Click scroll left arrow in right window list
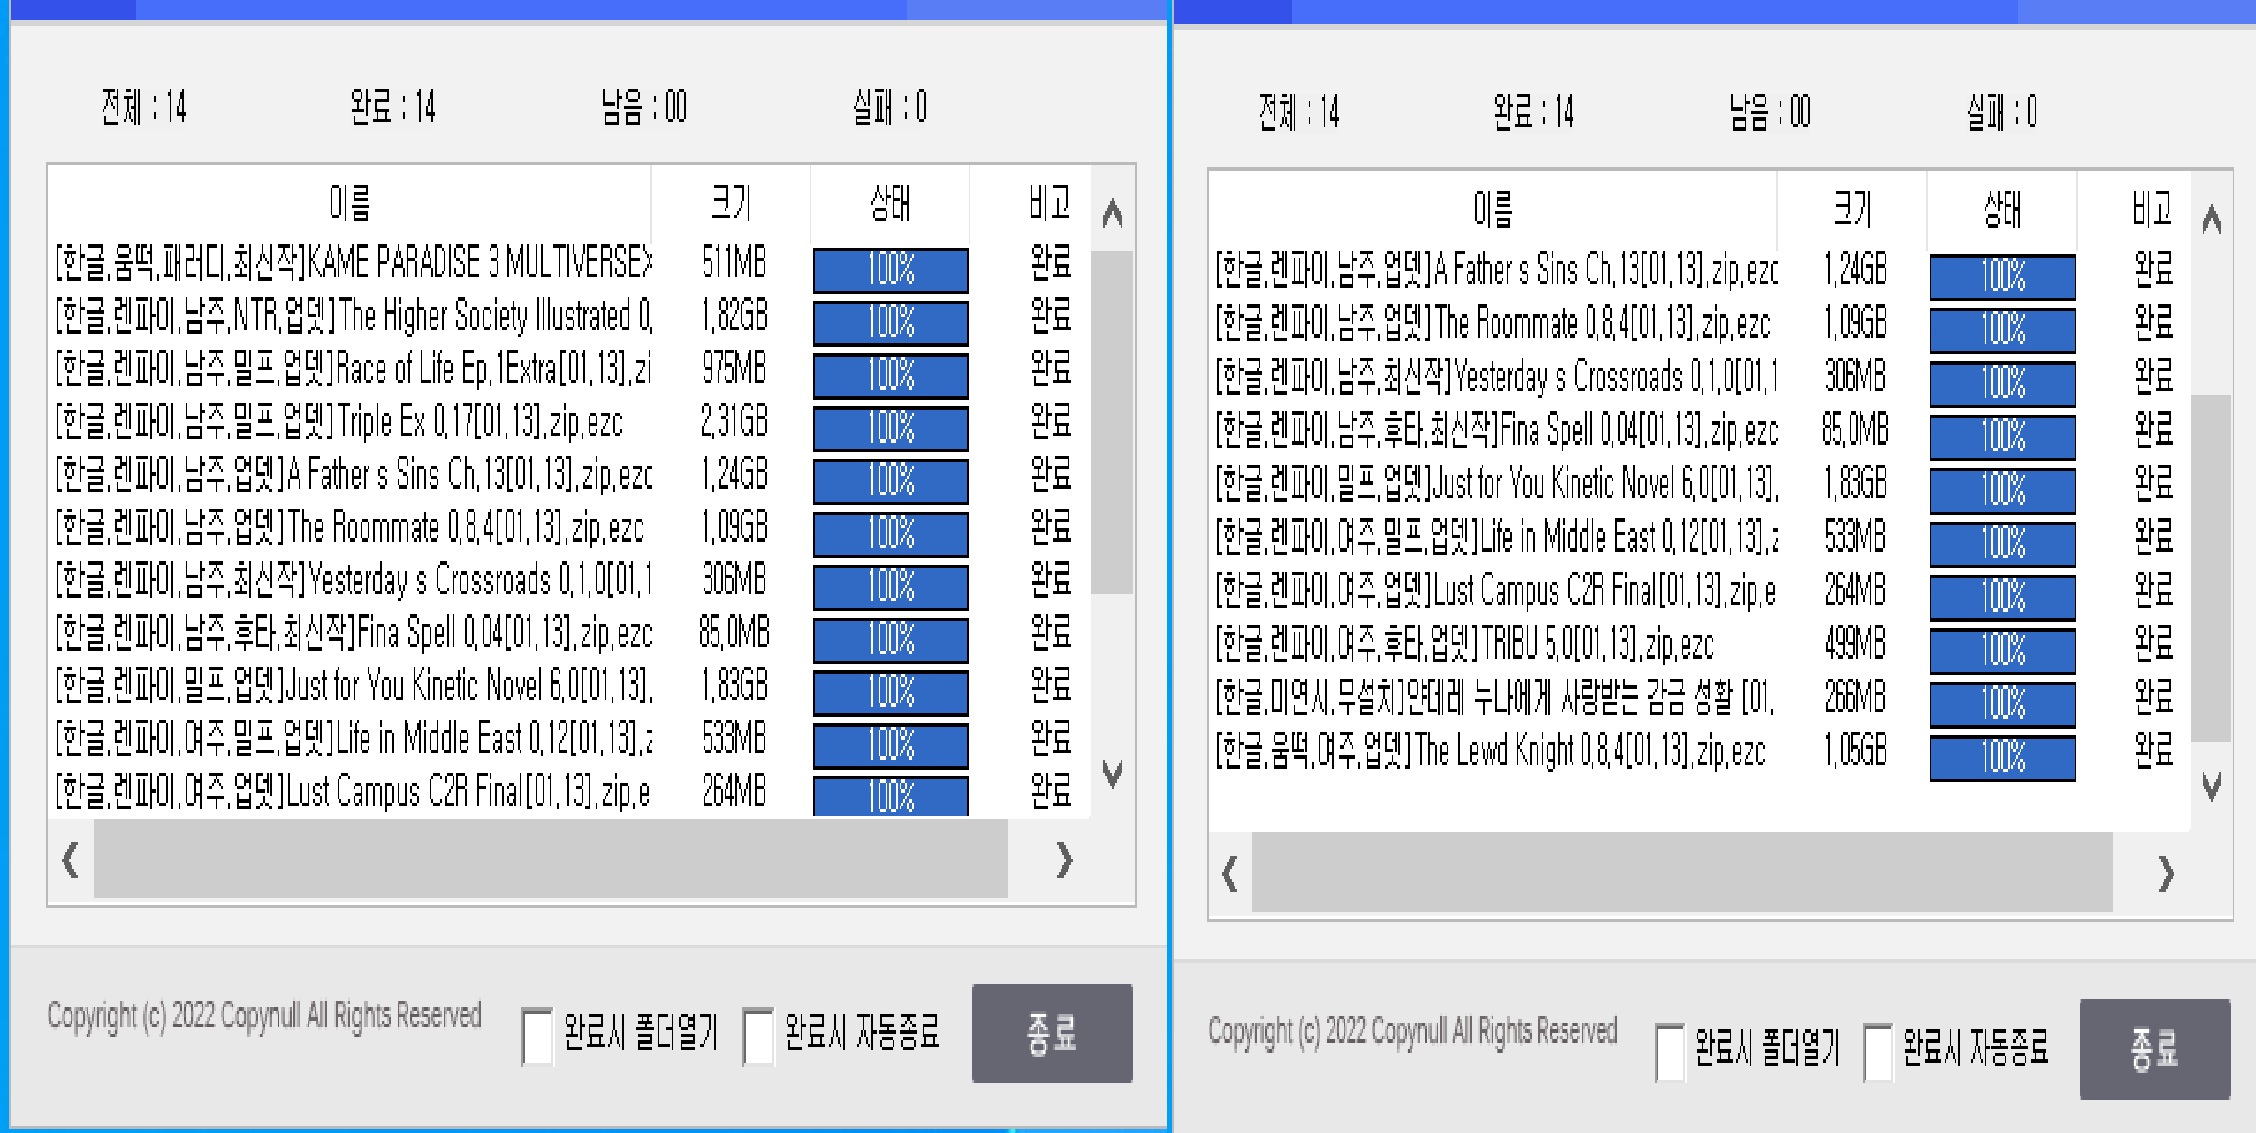The height and width of the screenshot is (1133, 2256). coord(1230,874)
